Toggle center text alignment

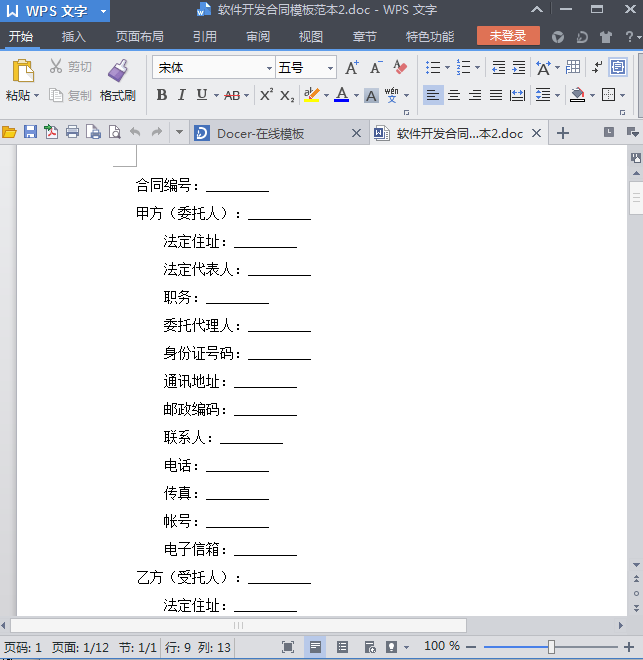454,95
